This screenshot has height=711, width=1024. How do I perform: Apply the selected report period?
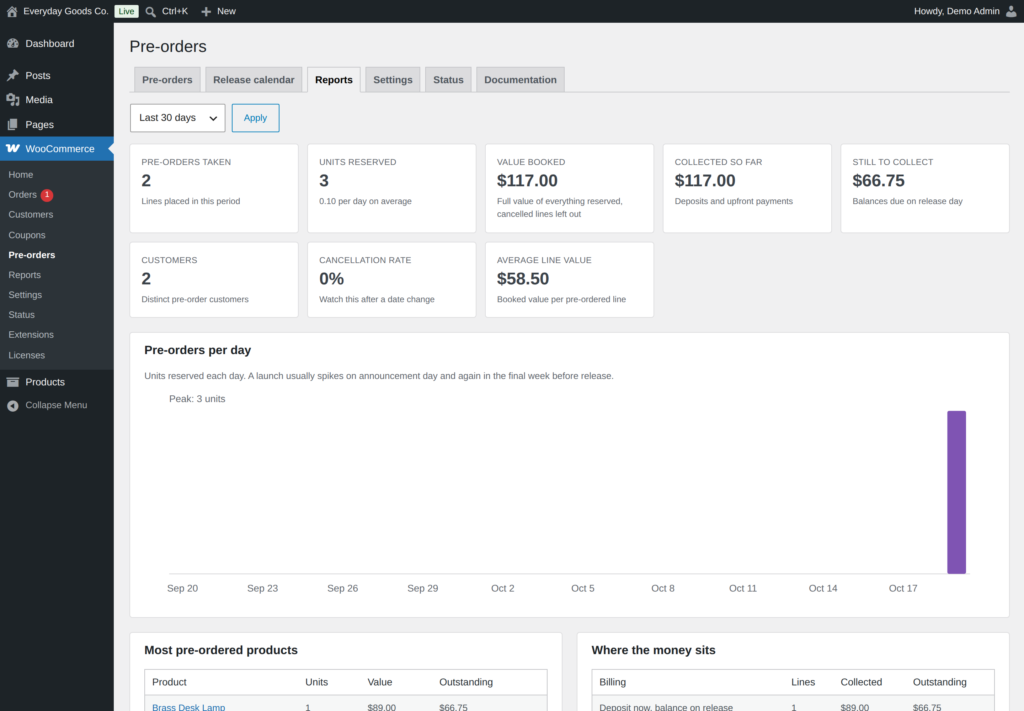tap(255, 118)
